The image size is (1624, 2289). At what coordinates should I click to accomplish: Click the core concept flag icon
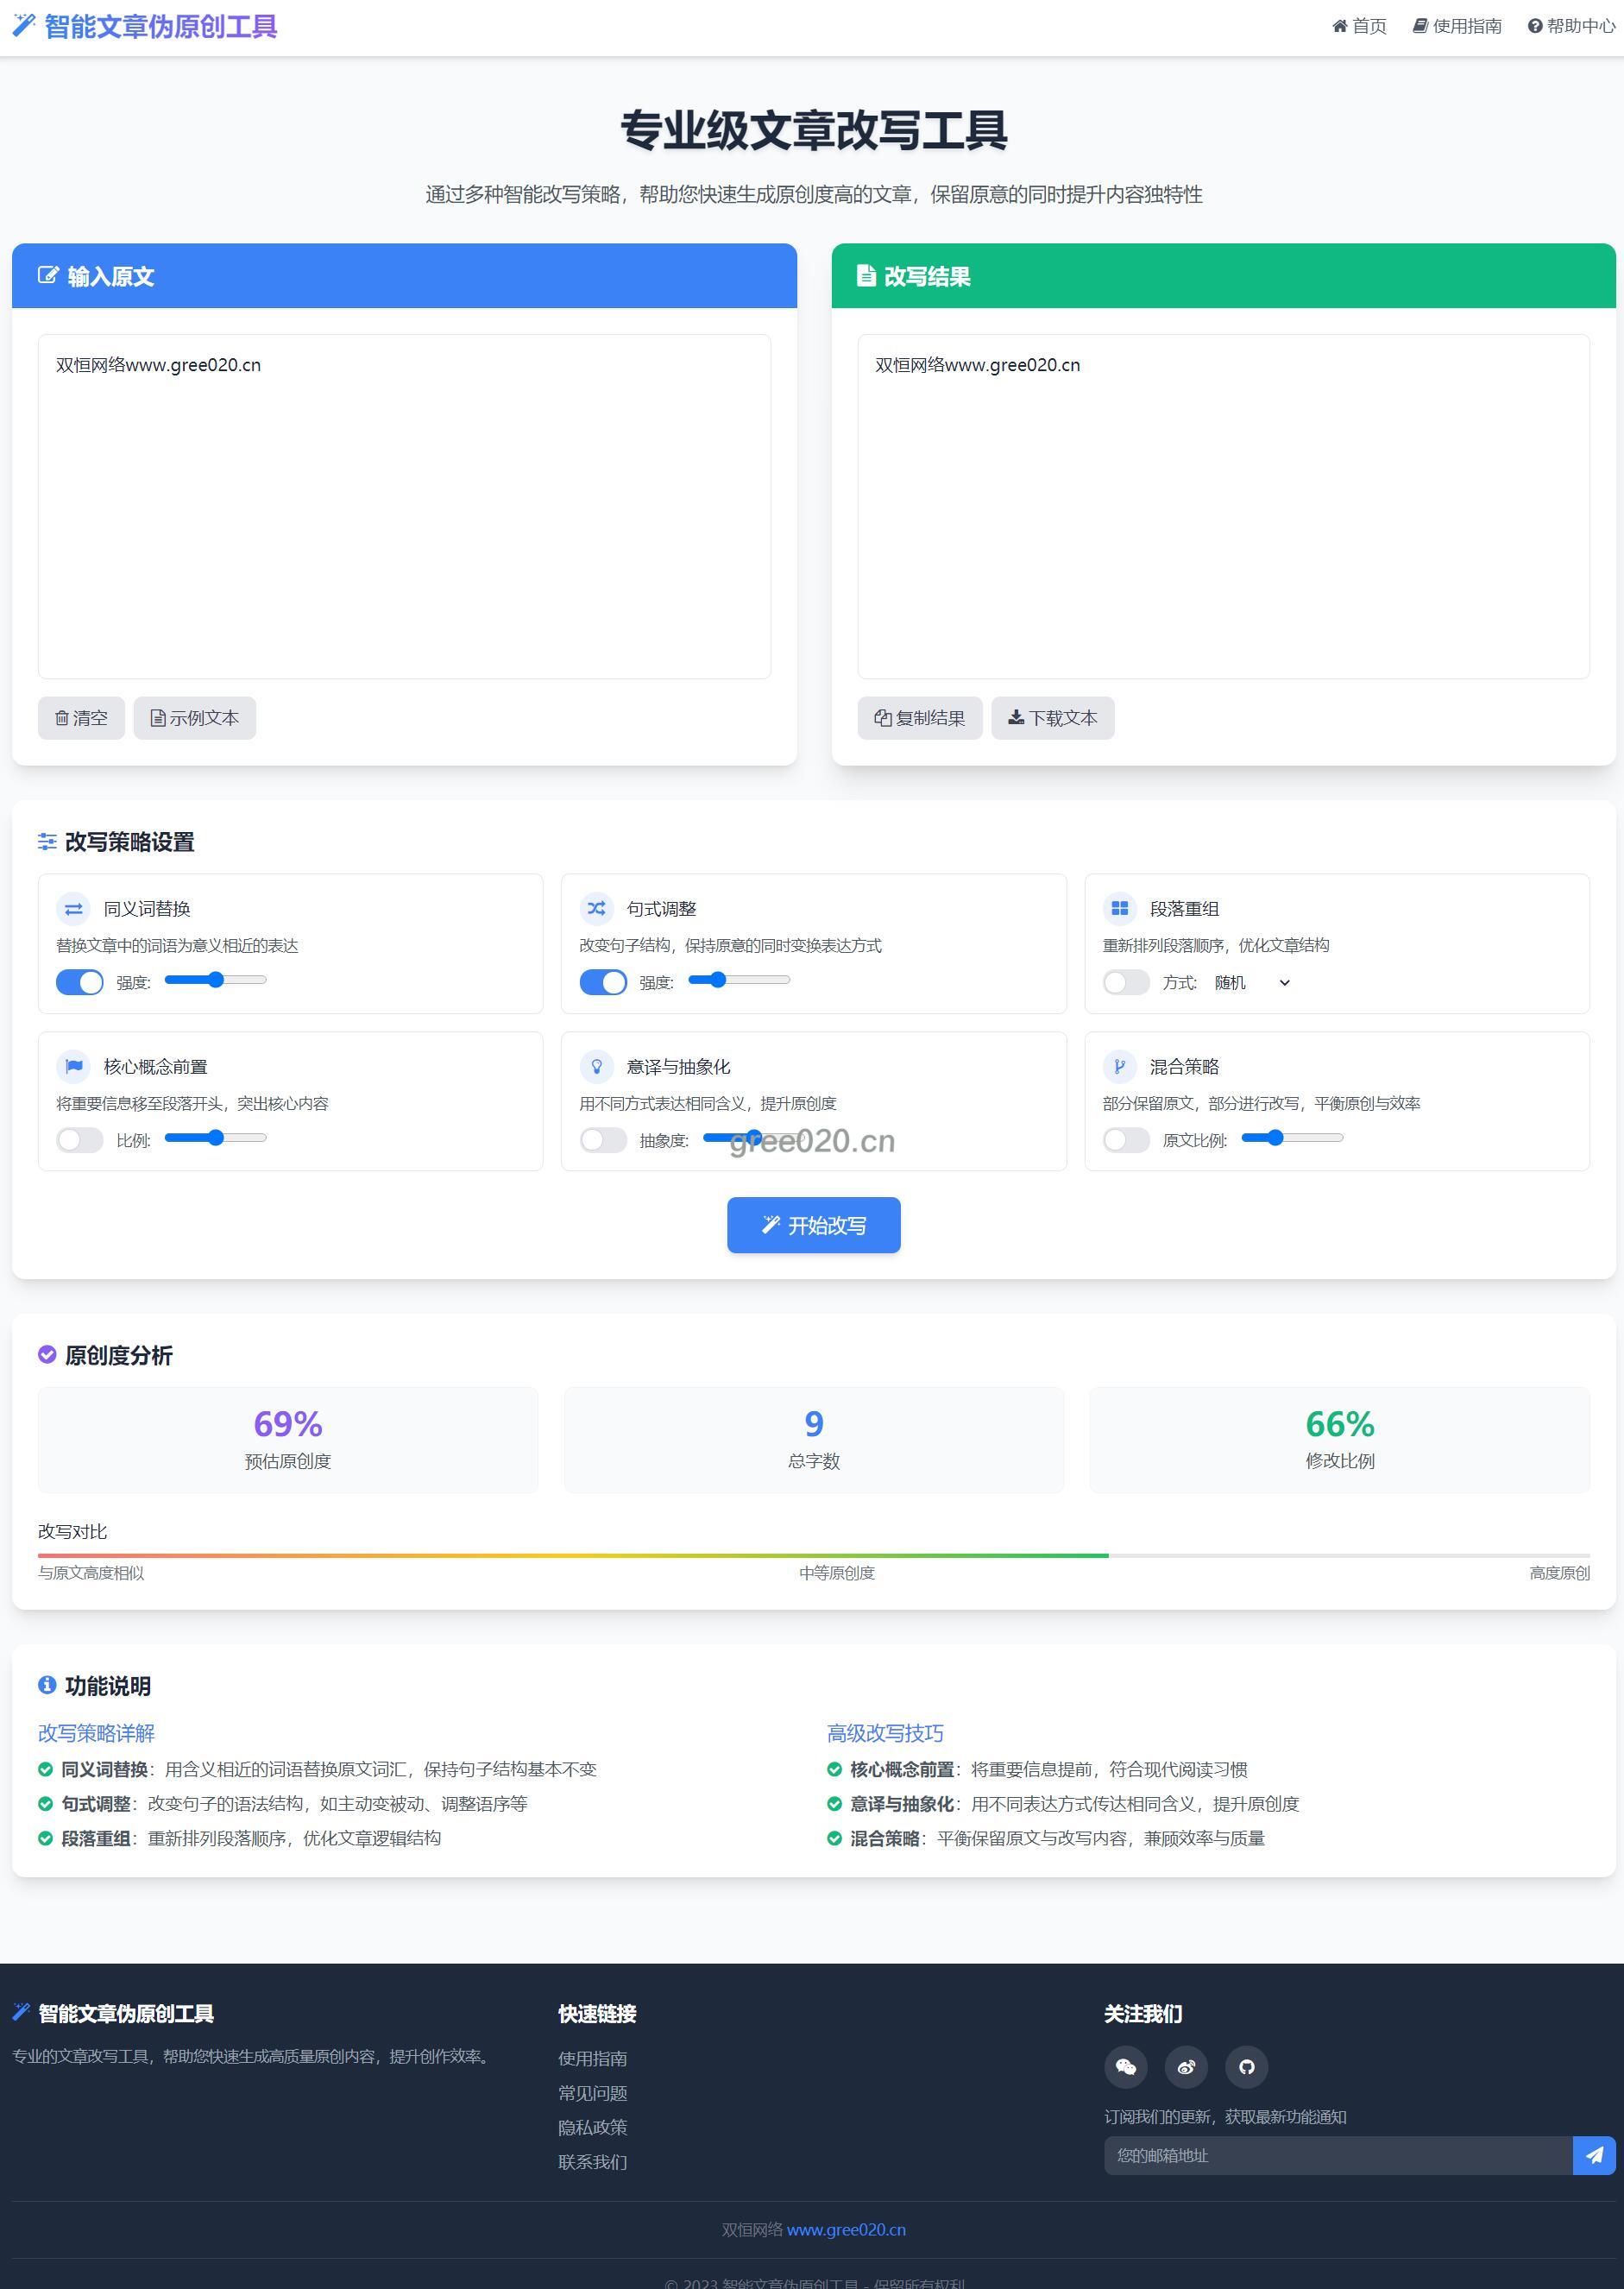tap(74, 1067)
